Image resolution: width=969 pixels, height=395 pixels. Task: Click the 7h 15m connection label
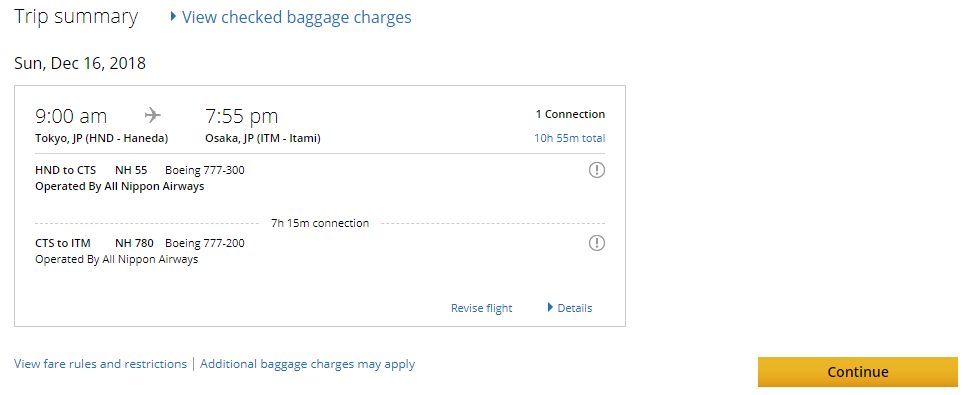(320, 223)
